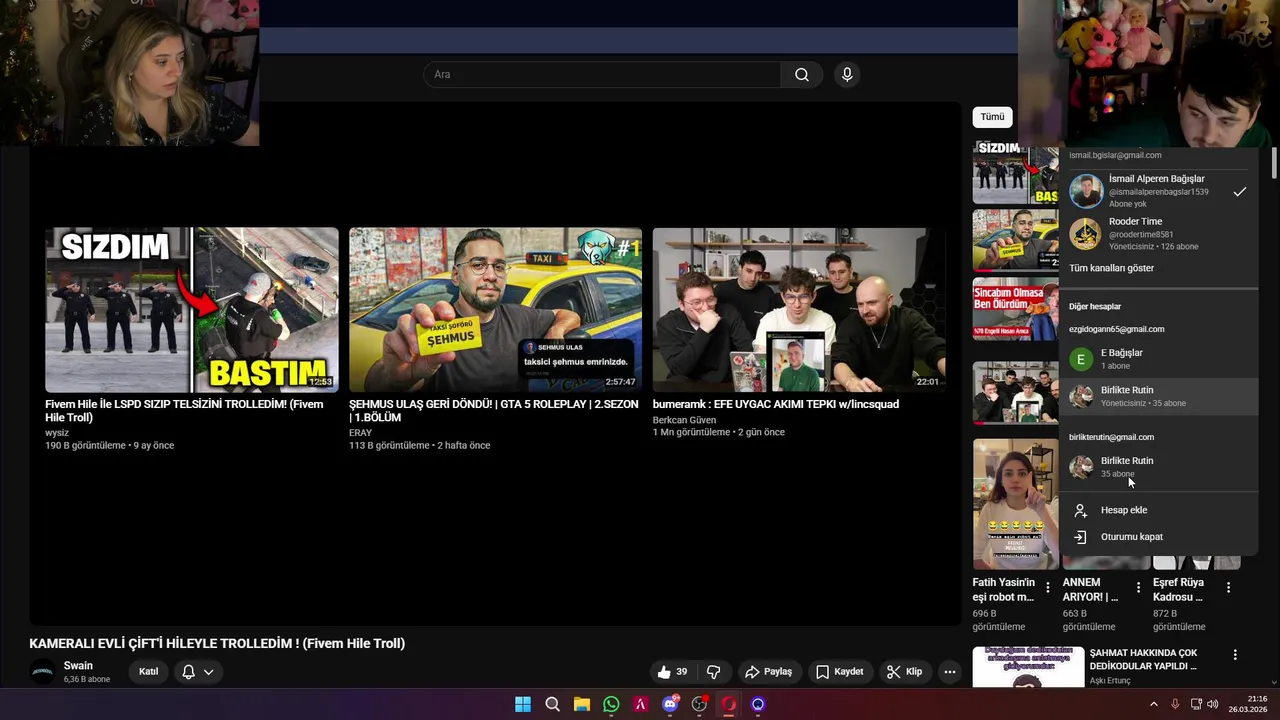Open the ŞEHMUS taxi video thumbnail
The image size is (1280, 720).
pyautogui.click(x=495, y=310)
